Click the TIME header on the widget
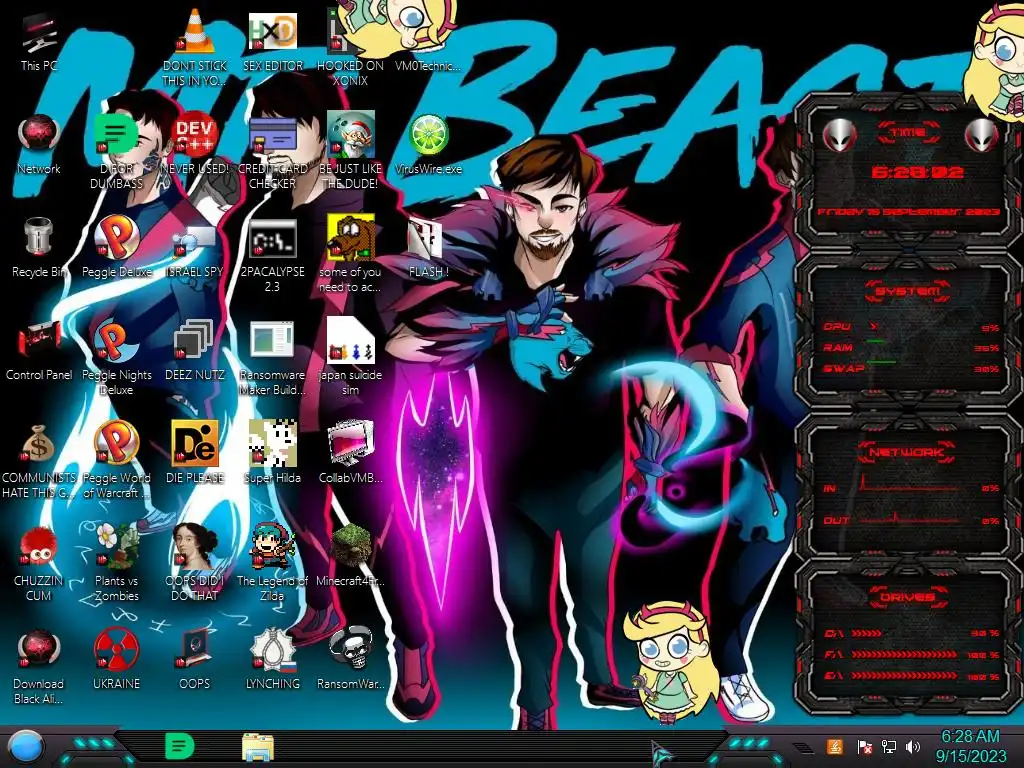The image size is (1024, 768). 908,133
